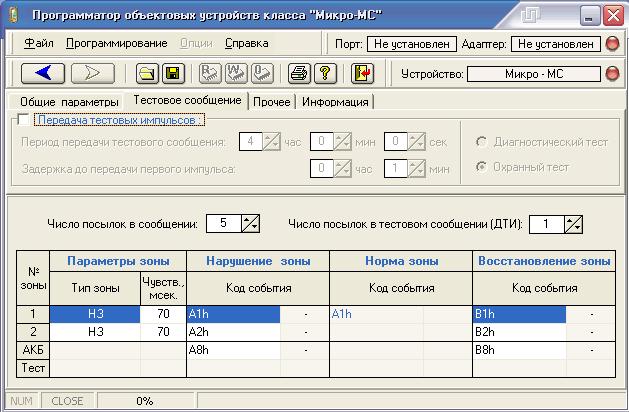Click the application icon in the title bar
629x412 pixels.
(x=14, y=15)
